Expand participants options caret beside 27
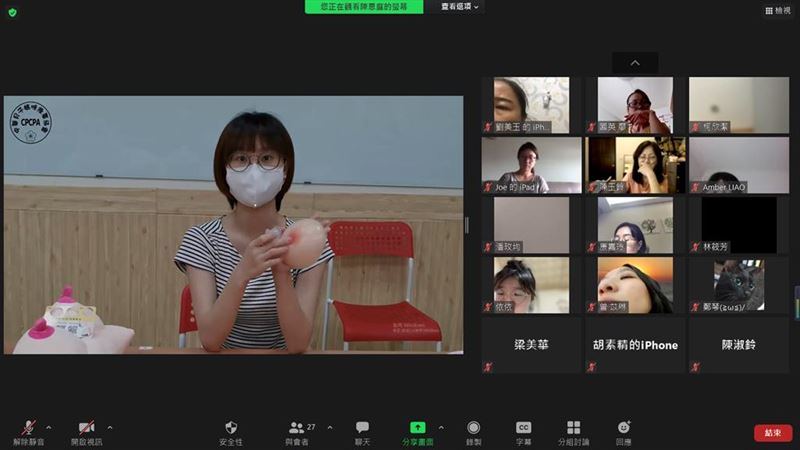 pyautogui.click(x=330, y=427)
